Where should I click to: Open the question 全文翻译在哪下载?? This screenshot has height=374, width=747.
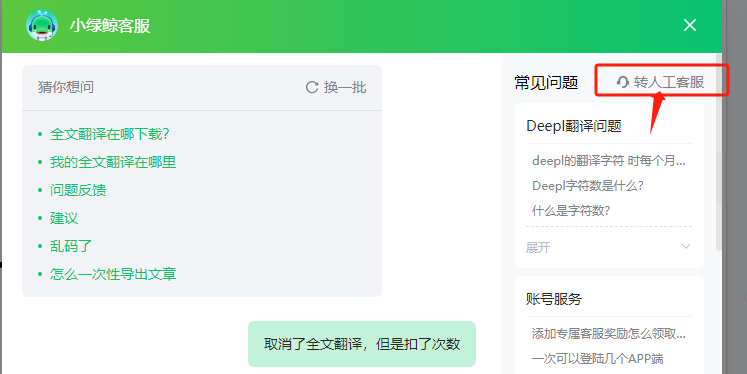pos(110,134)
